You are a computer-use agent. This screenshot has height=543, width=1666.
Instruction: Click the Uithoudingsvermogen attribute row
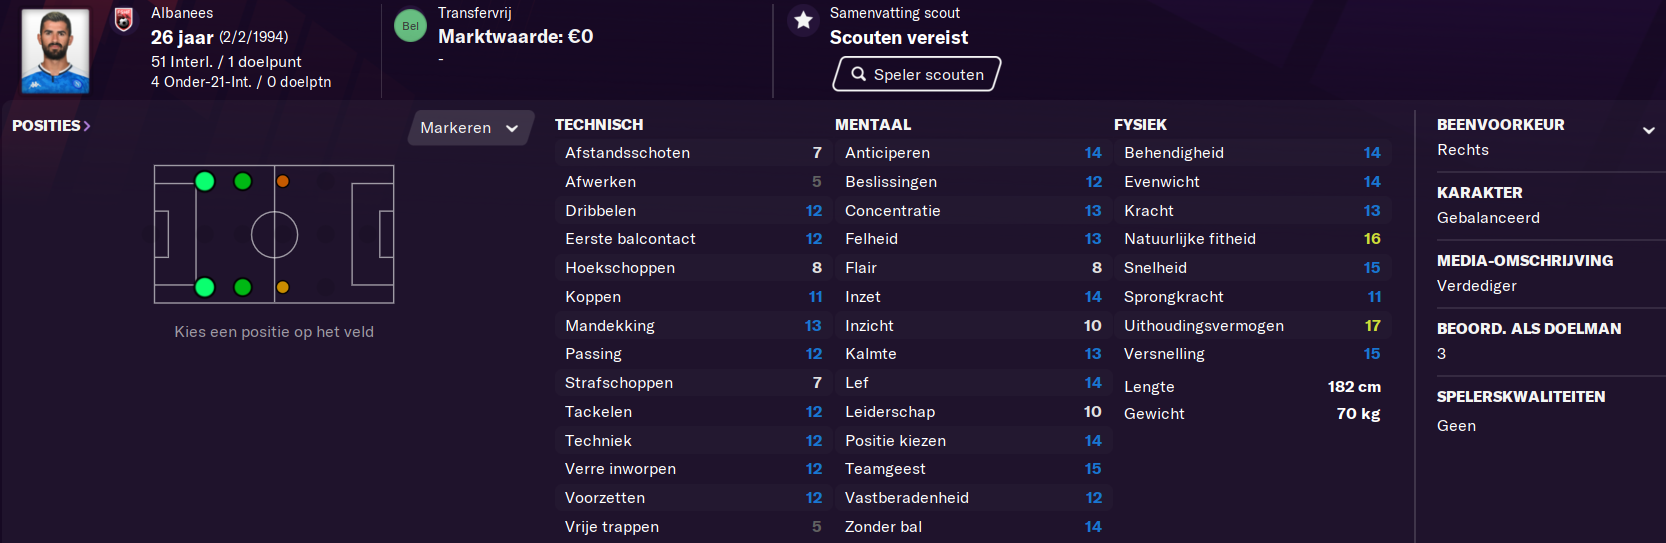(1252, 326)
